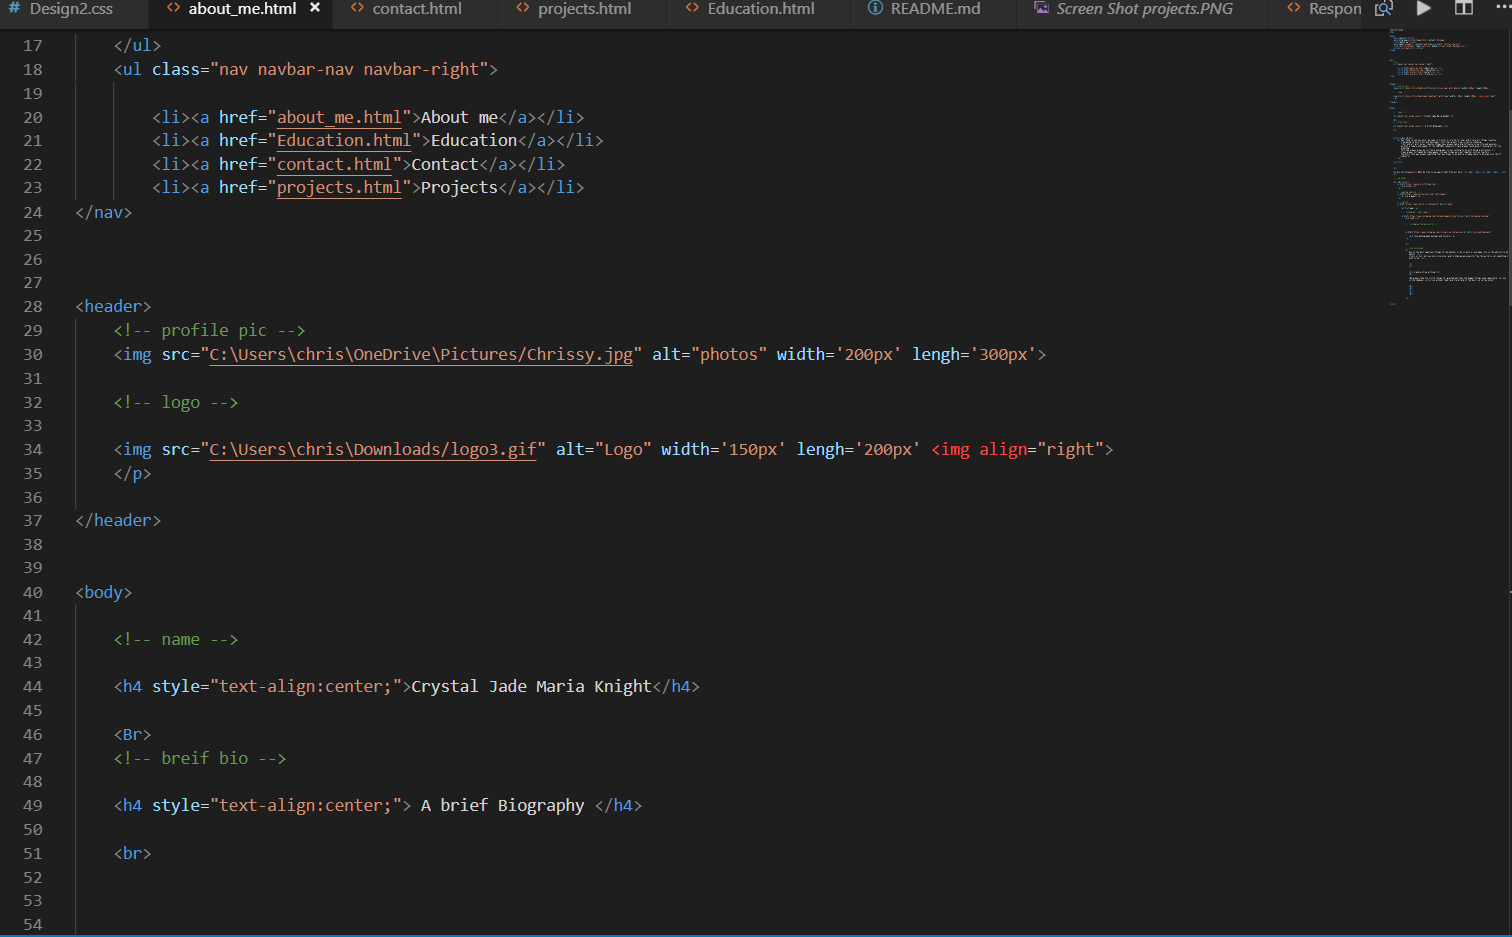Click the closing </header> tag
The width and height of the screenshot is (1512, 937).
pos(118,520)
